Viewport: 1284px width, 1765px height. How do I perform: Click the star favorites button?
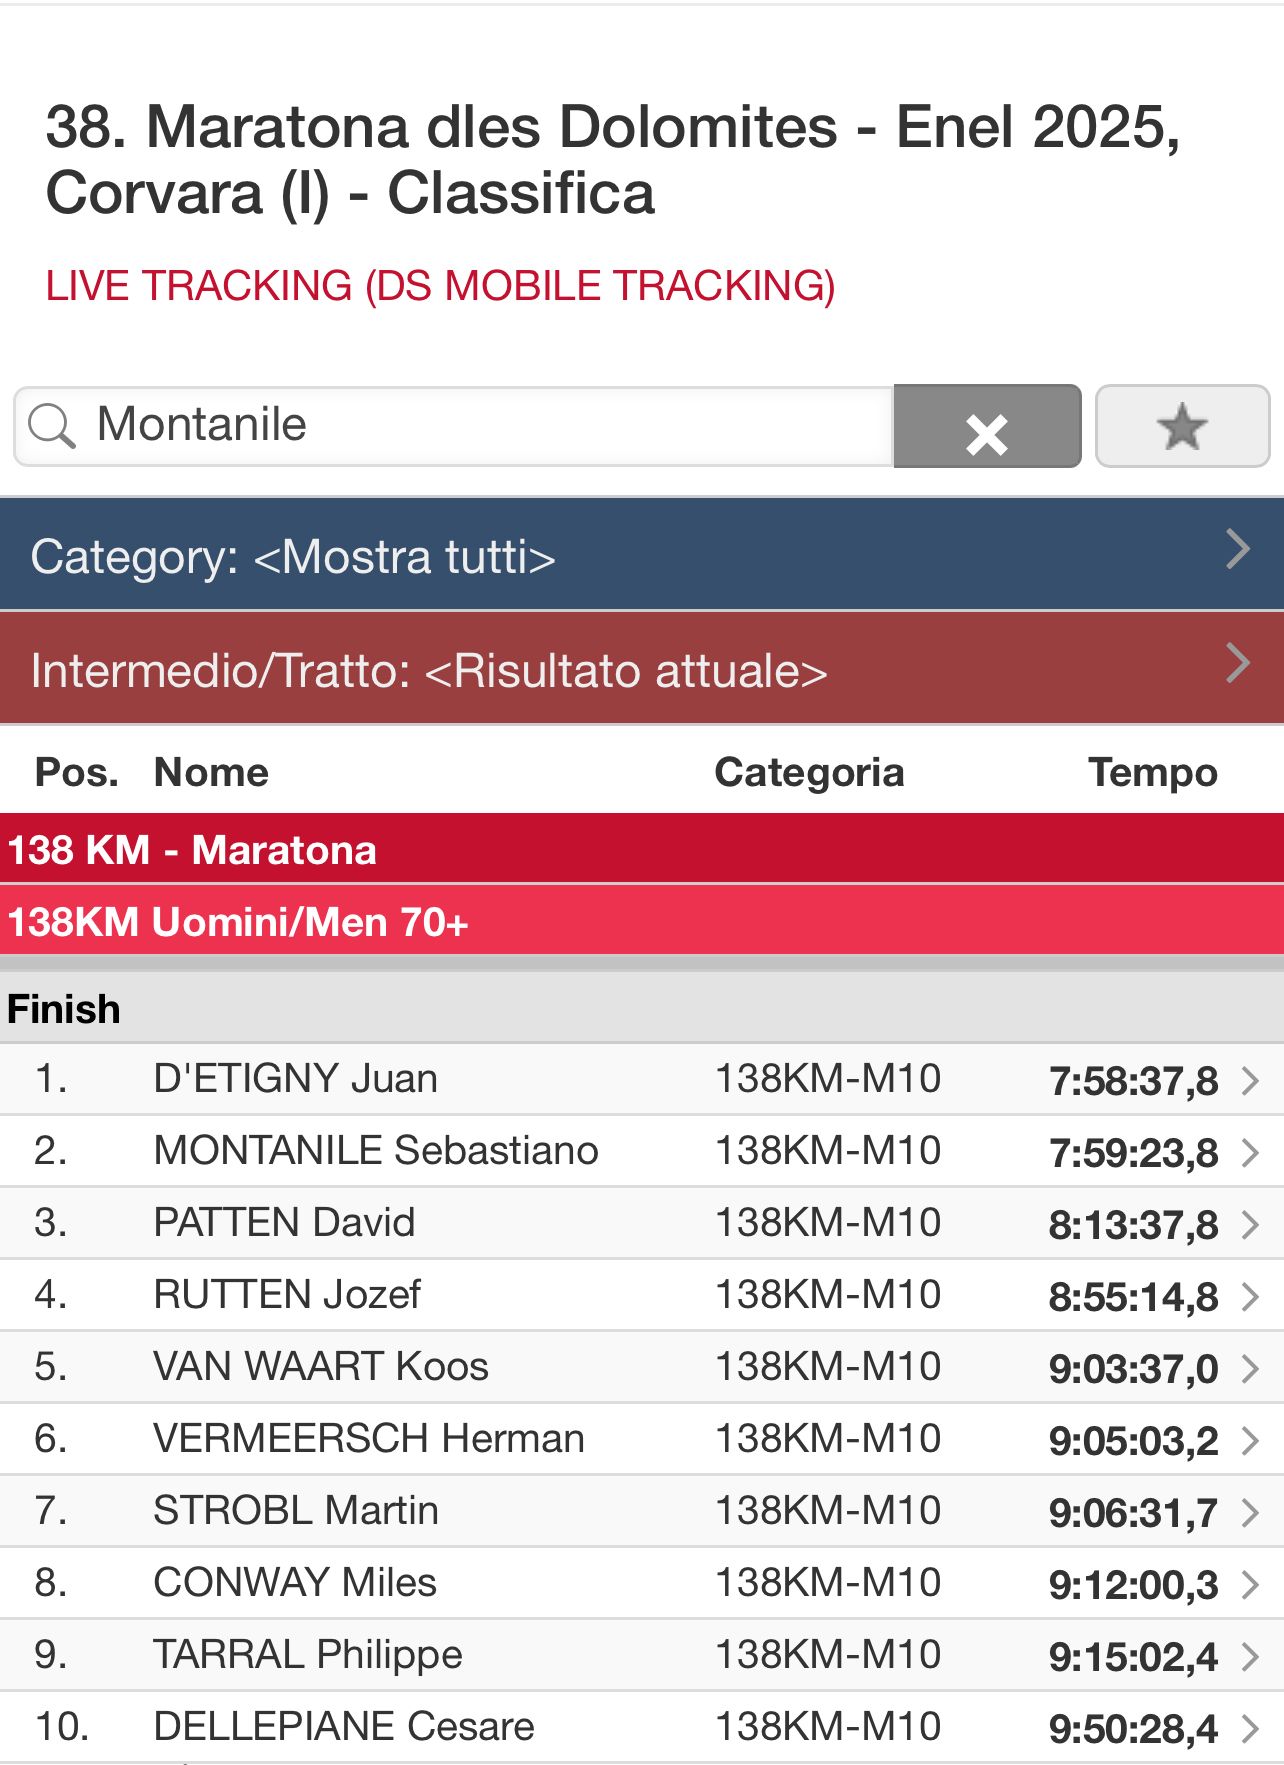[x=1182, y=427]
